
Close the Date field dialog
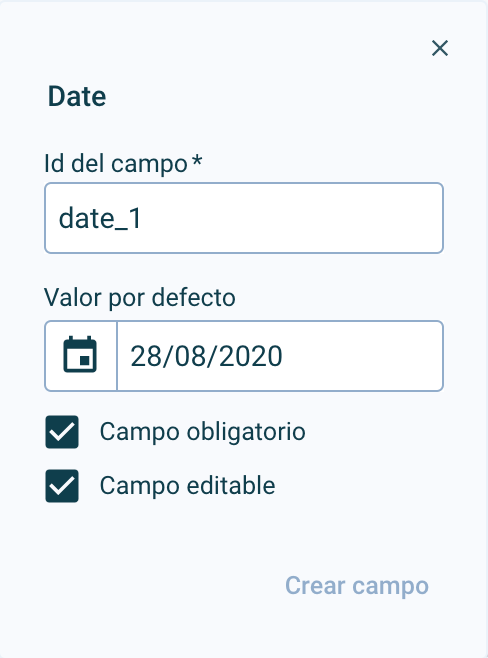coord(440,48)
